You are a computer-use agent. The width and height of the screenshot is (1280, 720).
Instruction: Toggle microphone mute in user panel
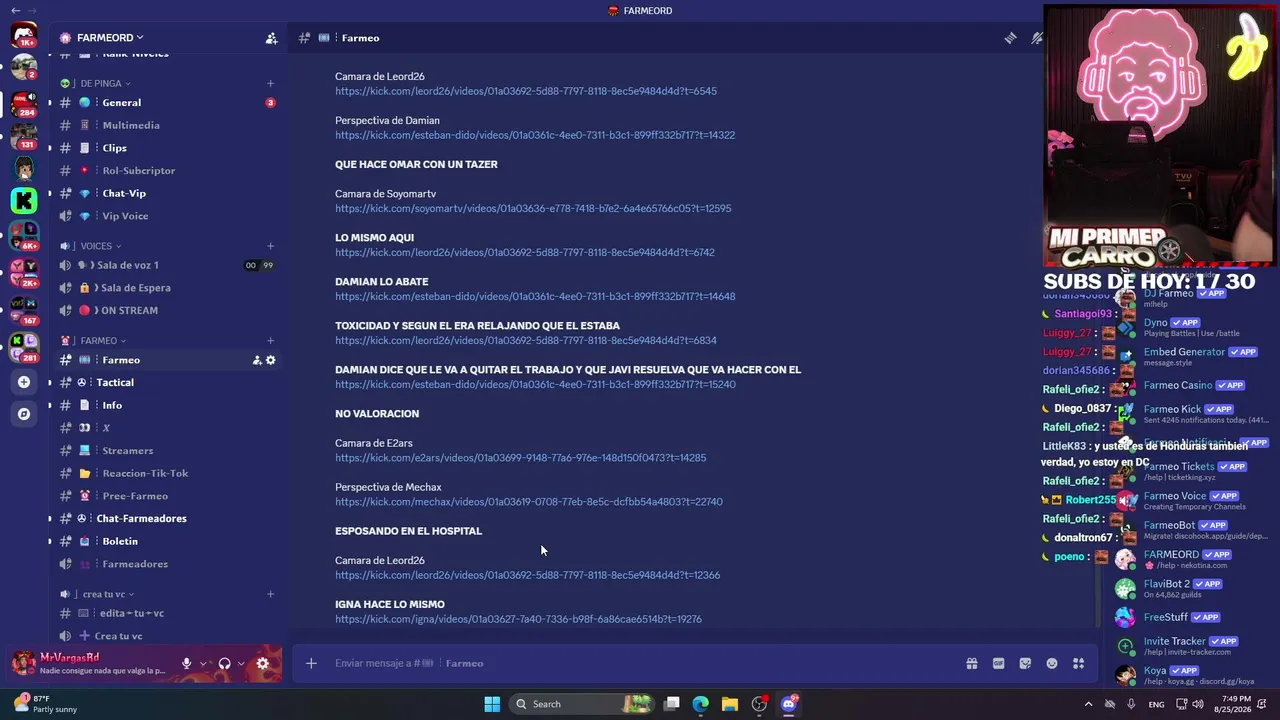click(x=186, y=663)
